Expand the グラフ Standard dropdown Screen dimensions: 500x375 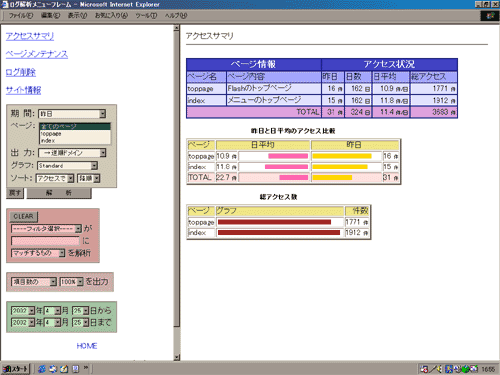pos(68,166)
